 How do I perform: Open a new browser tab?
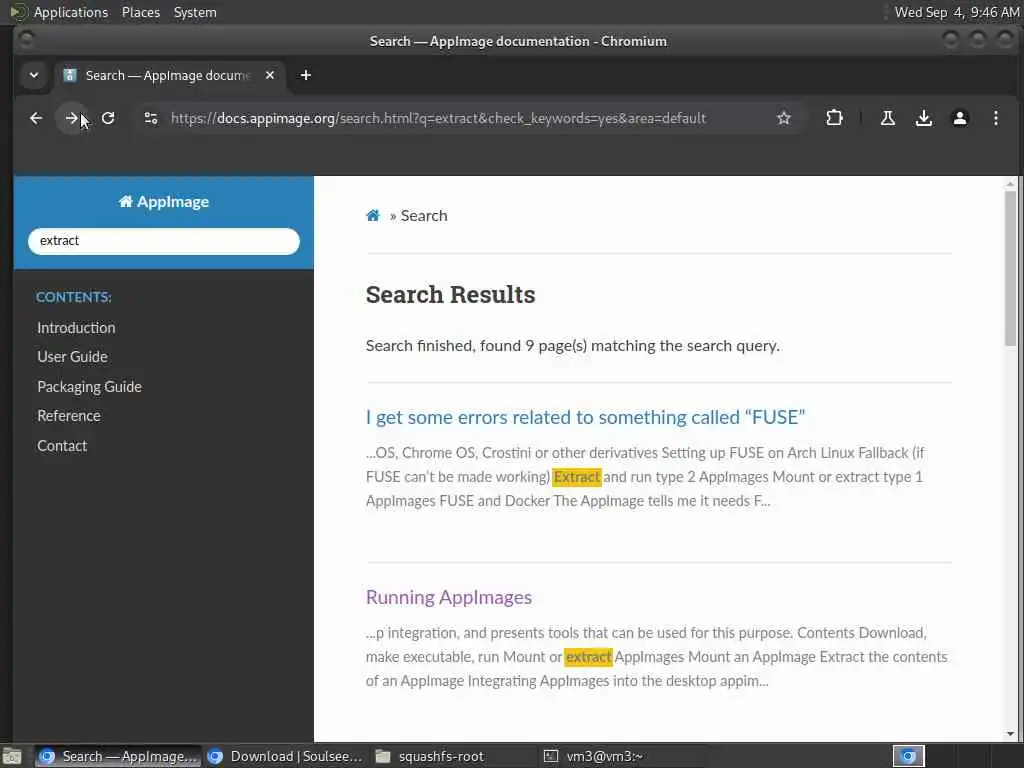306,75
